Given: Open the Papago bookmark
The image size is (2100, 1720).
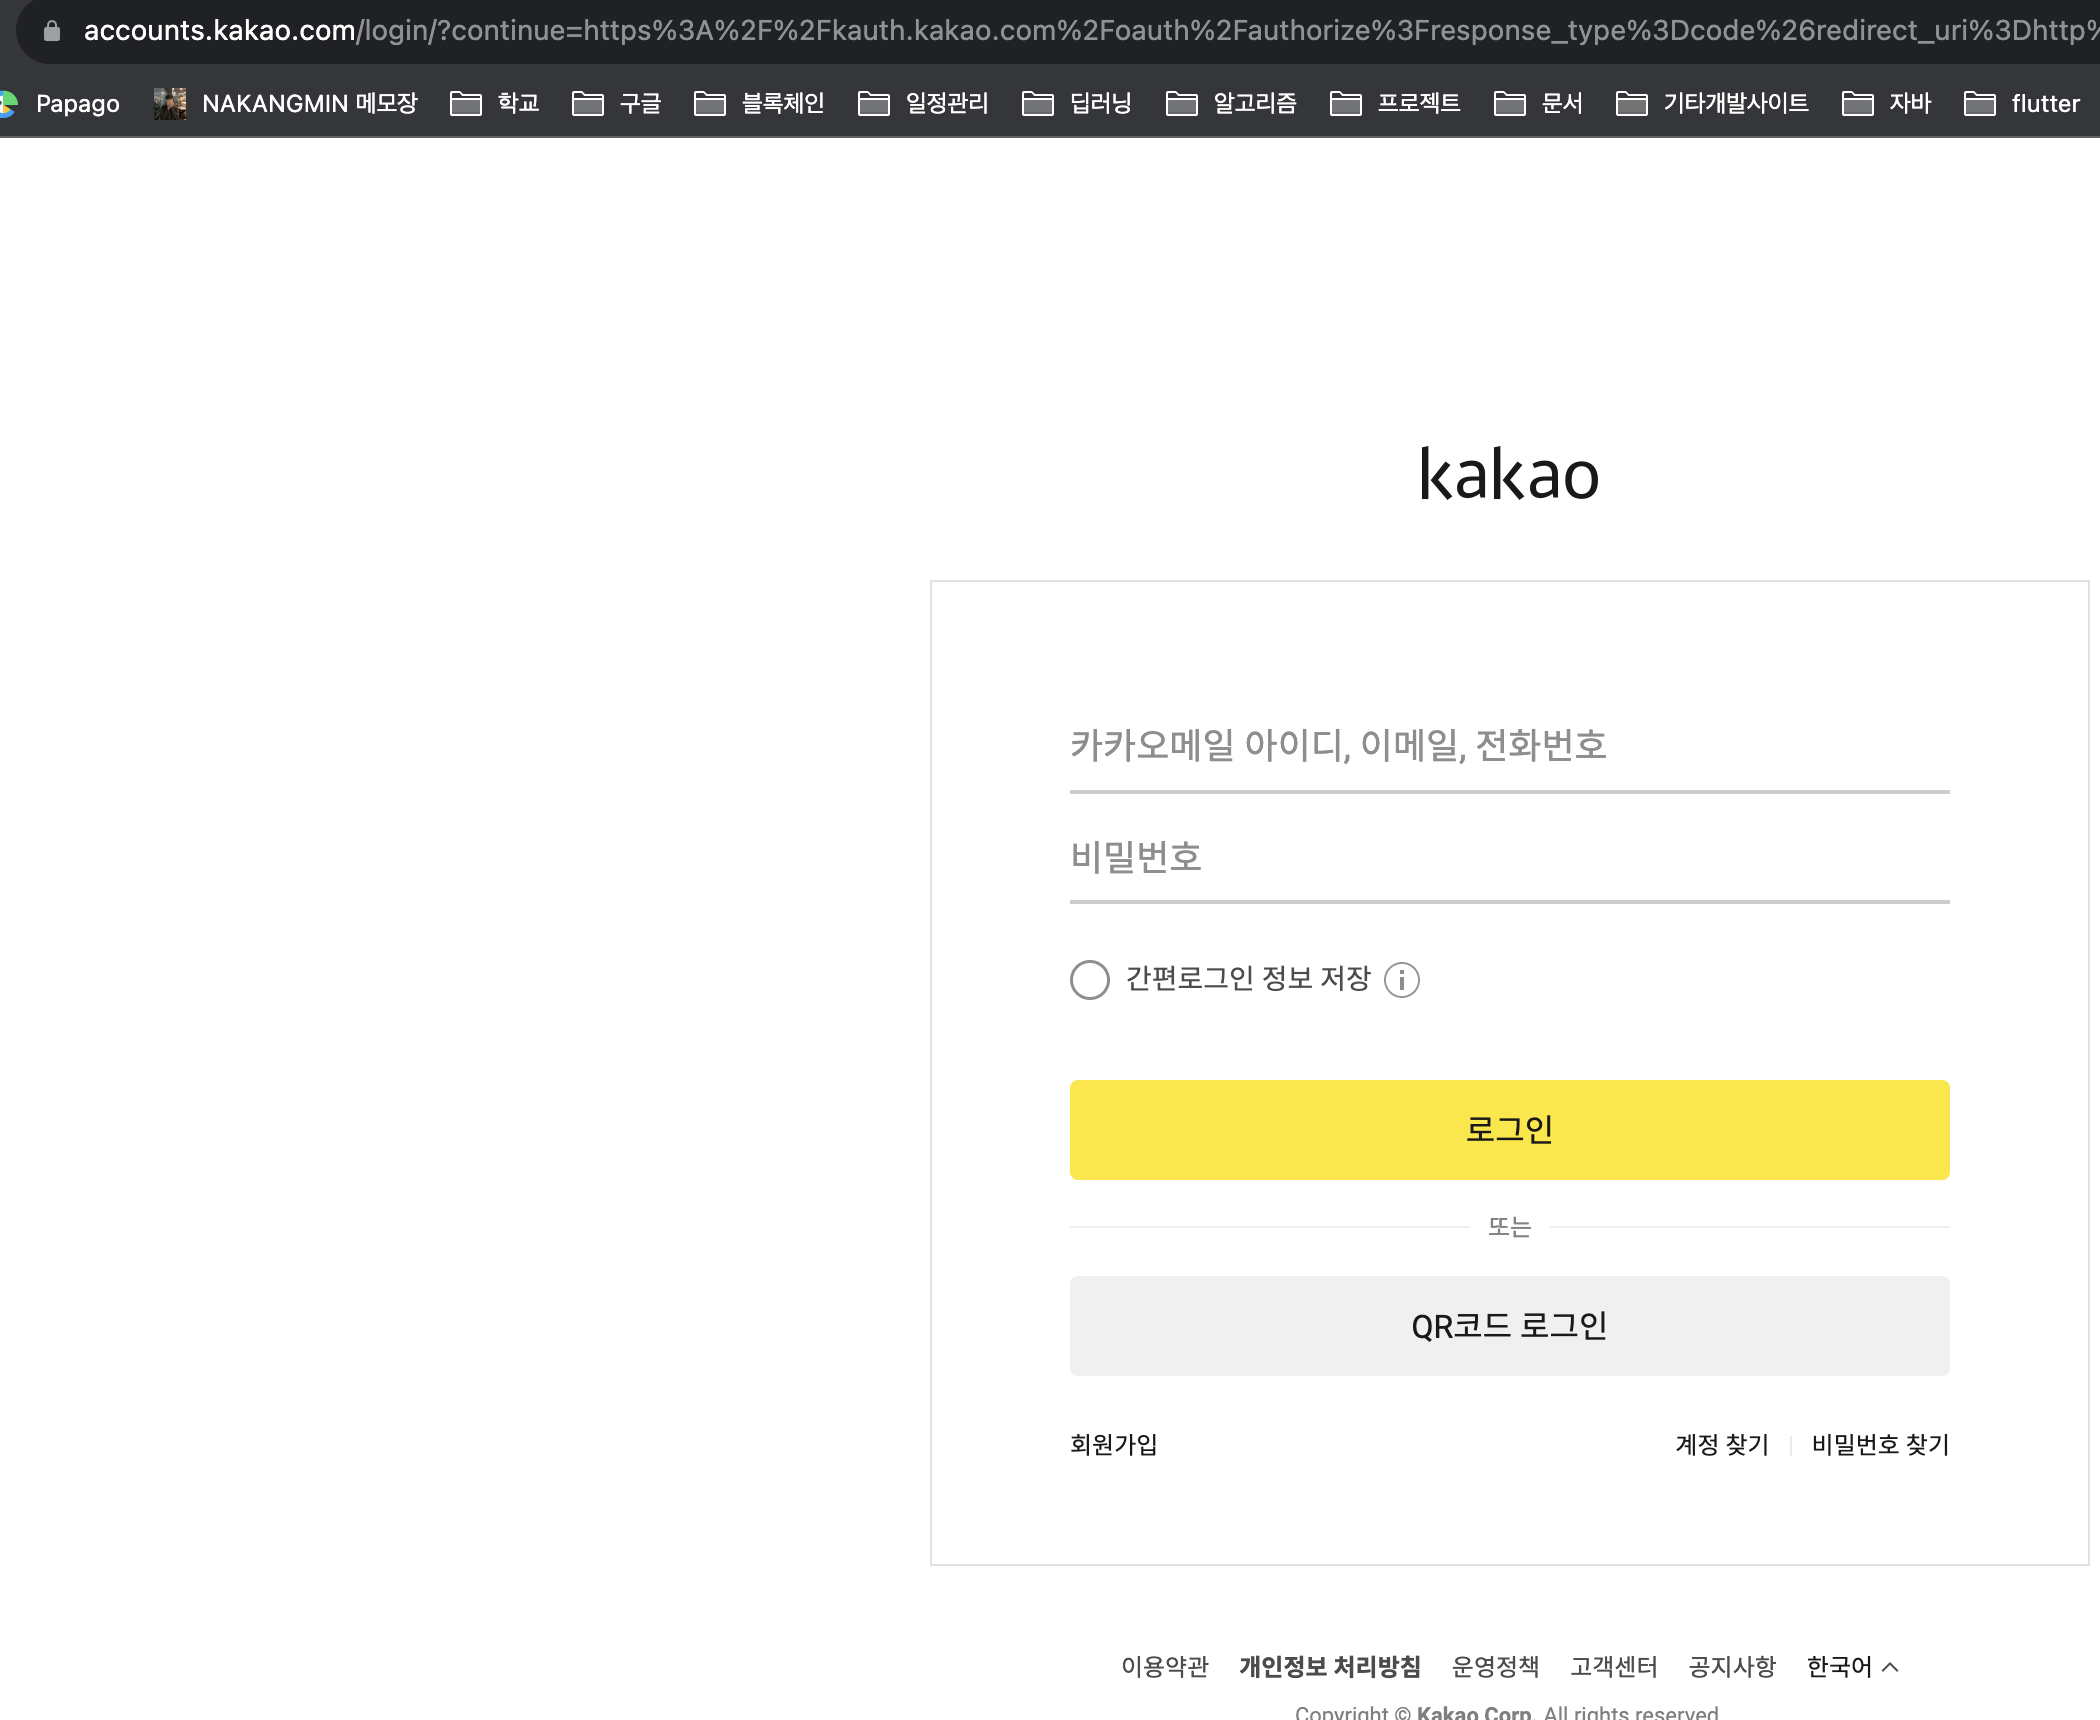Looking at the screenshot, I should (60, 103).
